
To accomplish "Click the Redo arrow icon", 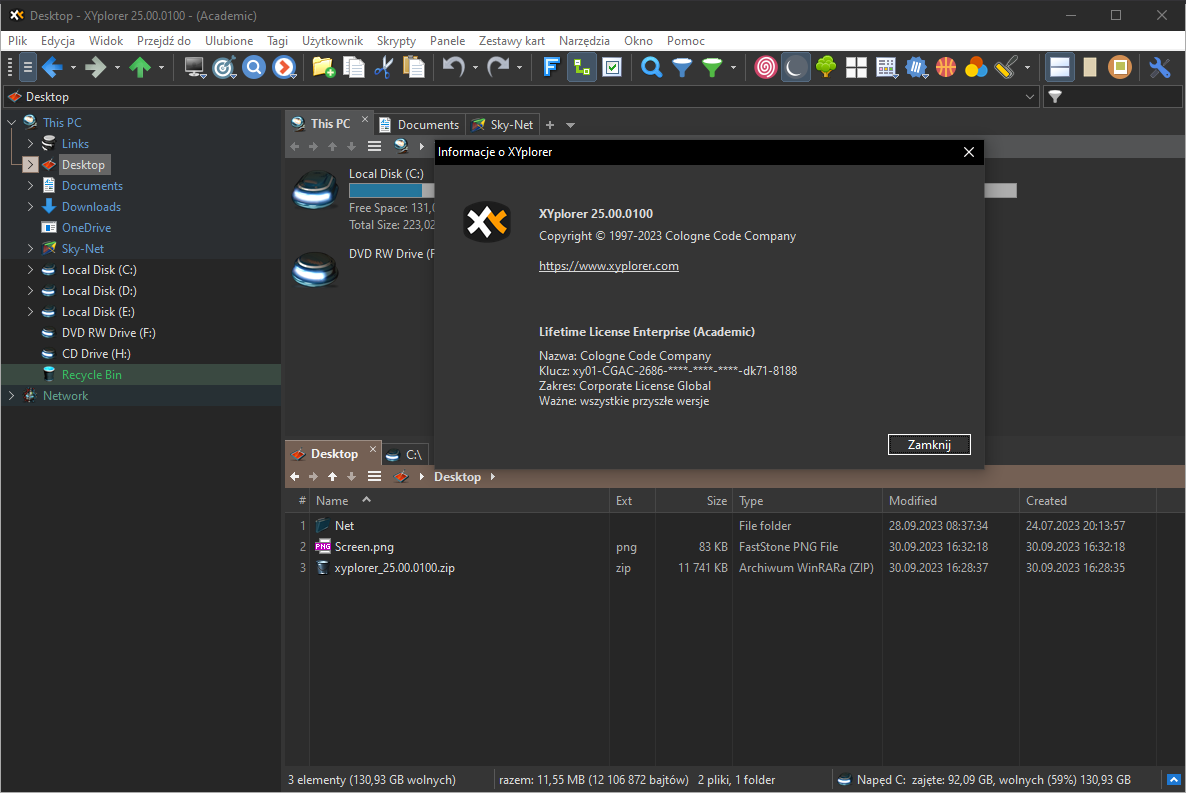I will 498,68.
